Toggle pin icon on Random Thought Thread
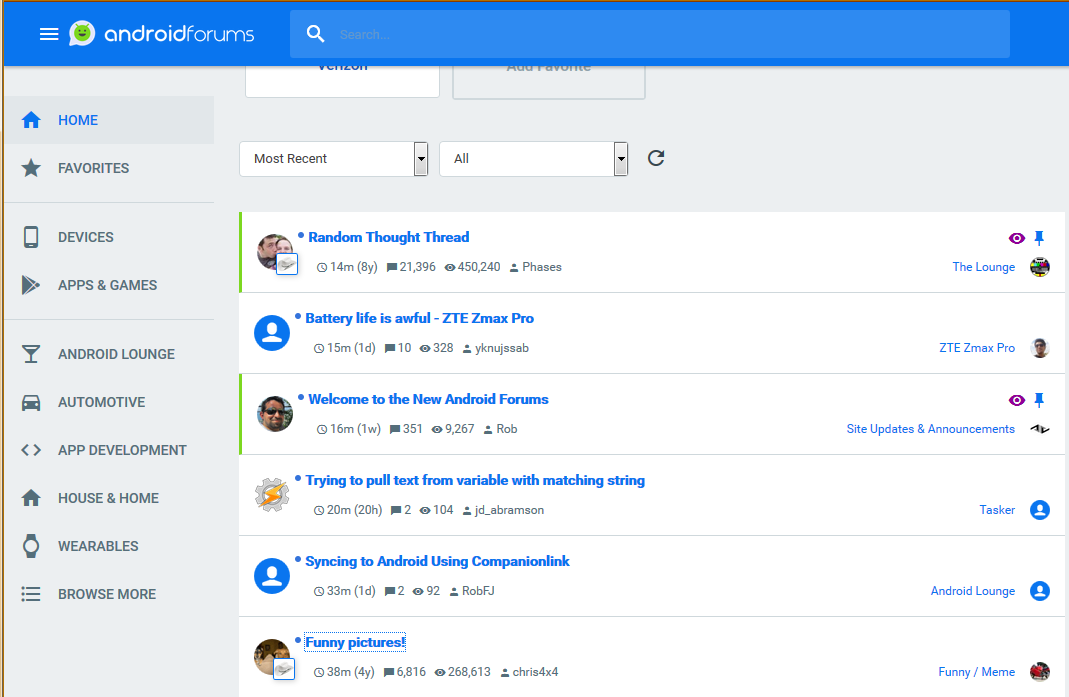1069x697 pixels. (x=1039, y=238)
